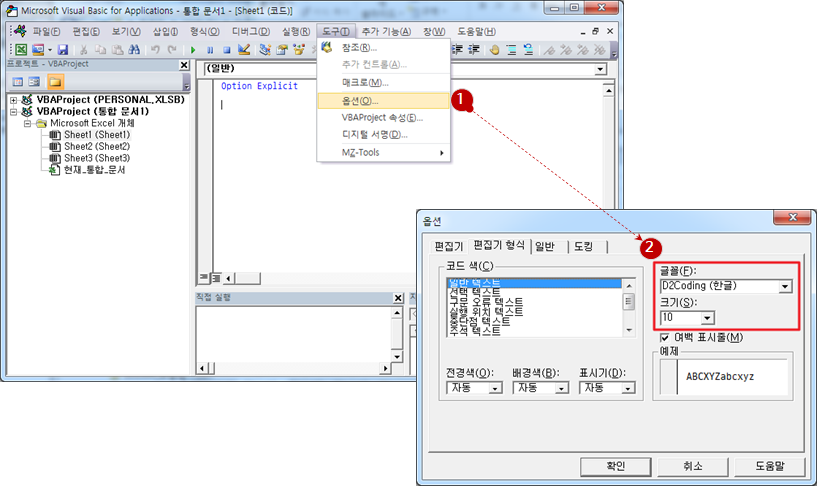Image resolution: width=817 pixels, height=486 pixels.
Task: Click the Indent toolbar icon
Action: pyautogui.click(x=457, y=49)
